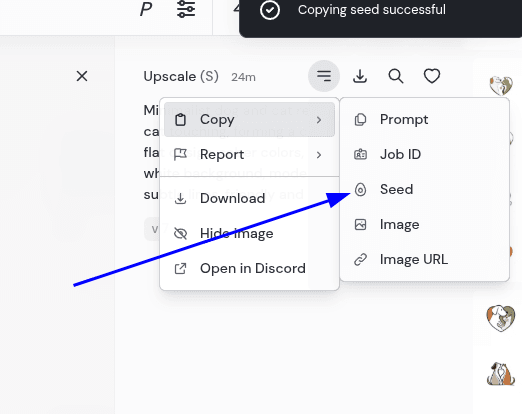Like the image with heart icon
The height and width of the screenshot is (414, 522).
point(432,76)
